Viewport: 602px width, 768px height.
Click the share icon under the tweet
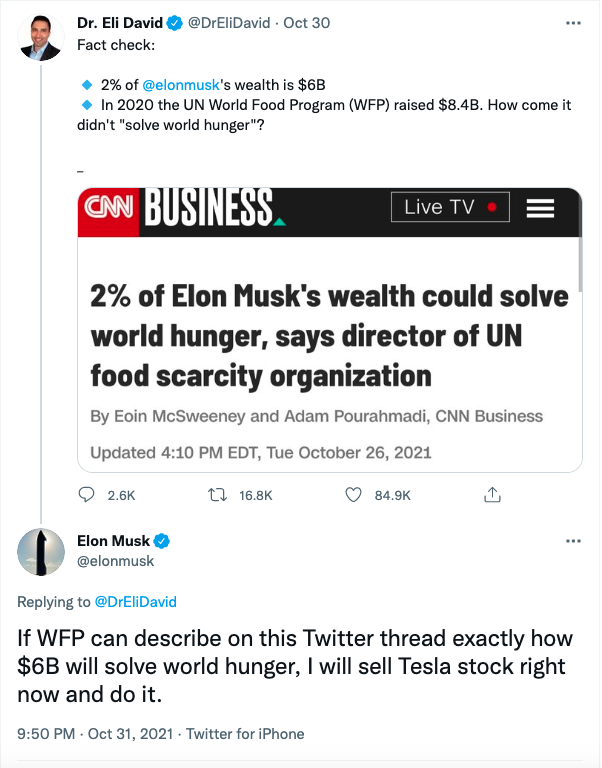491,494
